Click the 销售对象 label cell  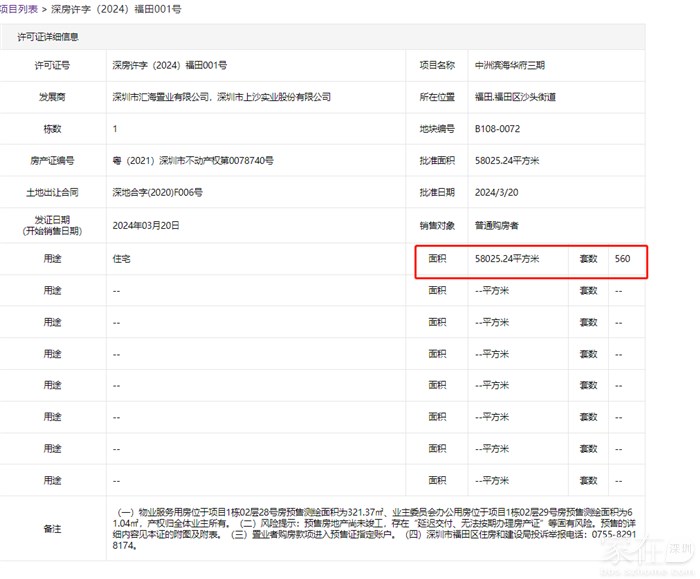(x=437, y=226)
